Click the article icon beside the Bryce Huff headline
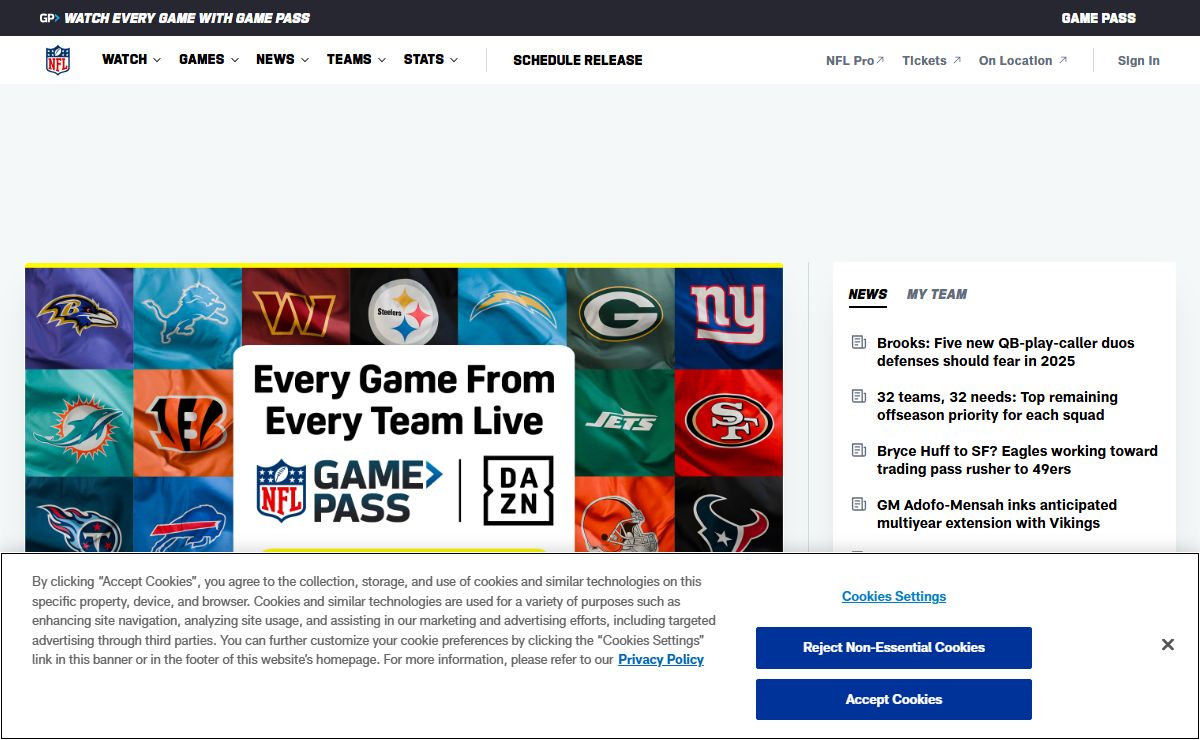Screen dimensions: 1200x740 tap(858, 451)
